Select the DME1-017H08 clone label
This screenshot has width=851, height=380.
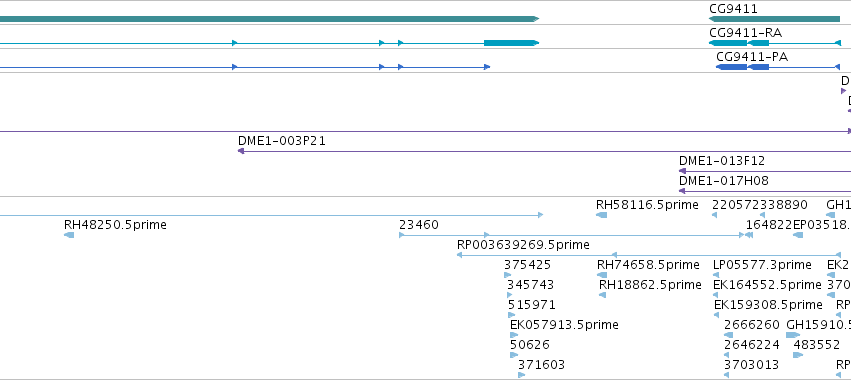pos(723,181)
